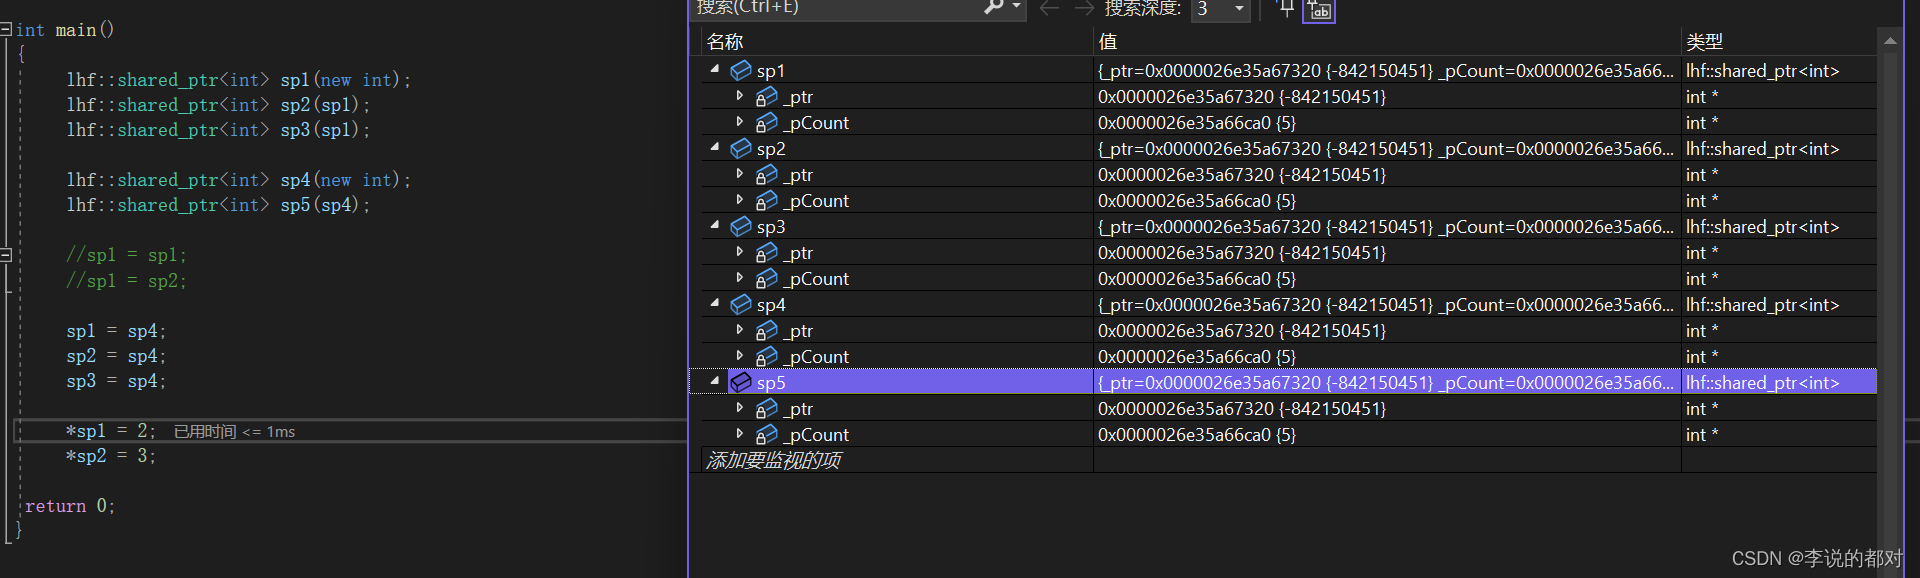Image resolution: width=1920 pixels, height=578 pixels.
Task: Click the sp5(sp4) declaration line
Action: (218, 205)
